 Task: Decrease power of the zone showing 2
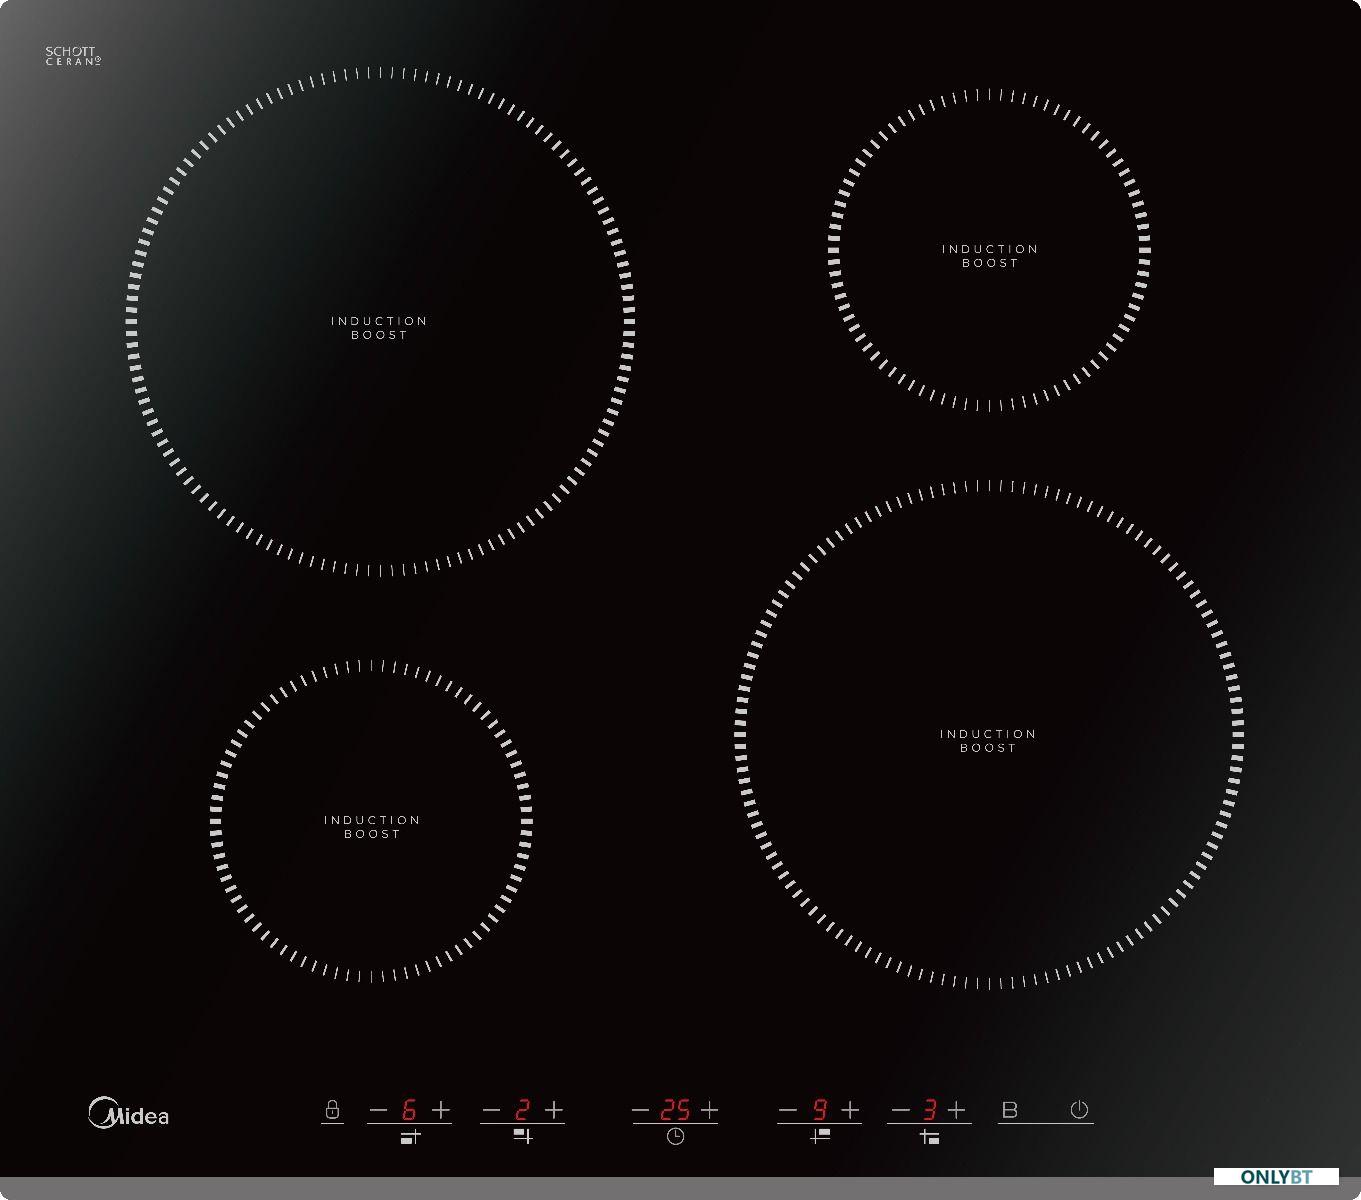pos(491,1110)
